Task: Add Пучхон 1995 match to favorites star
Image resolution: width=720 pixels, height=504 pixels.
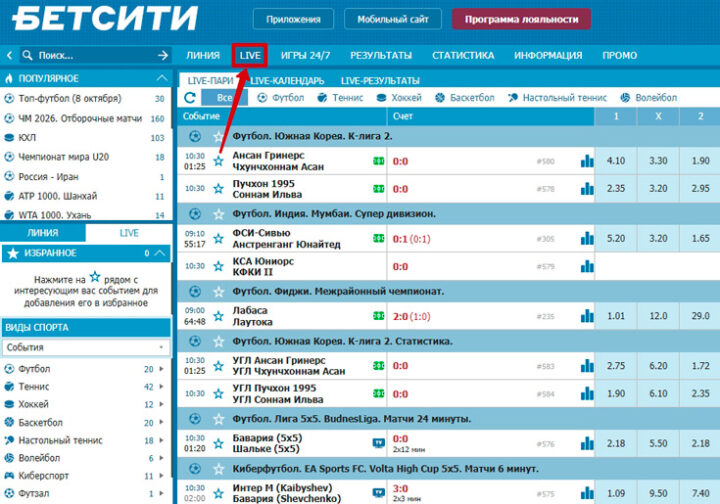Action: [218, 188]
